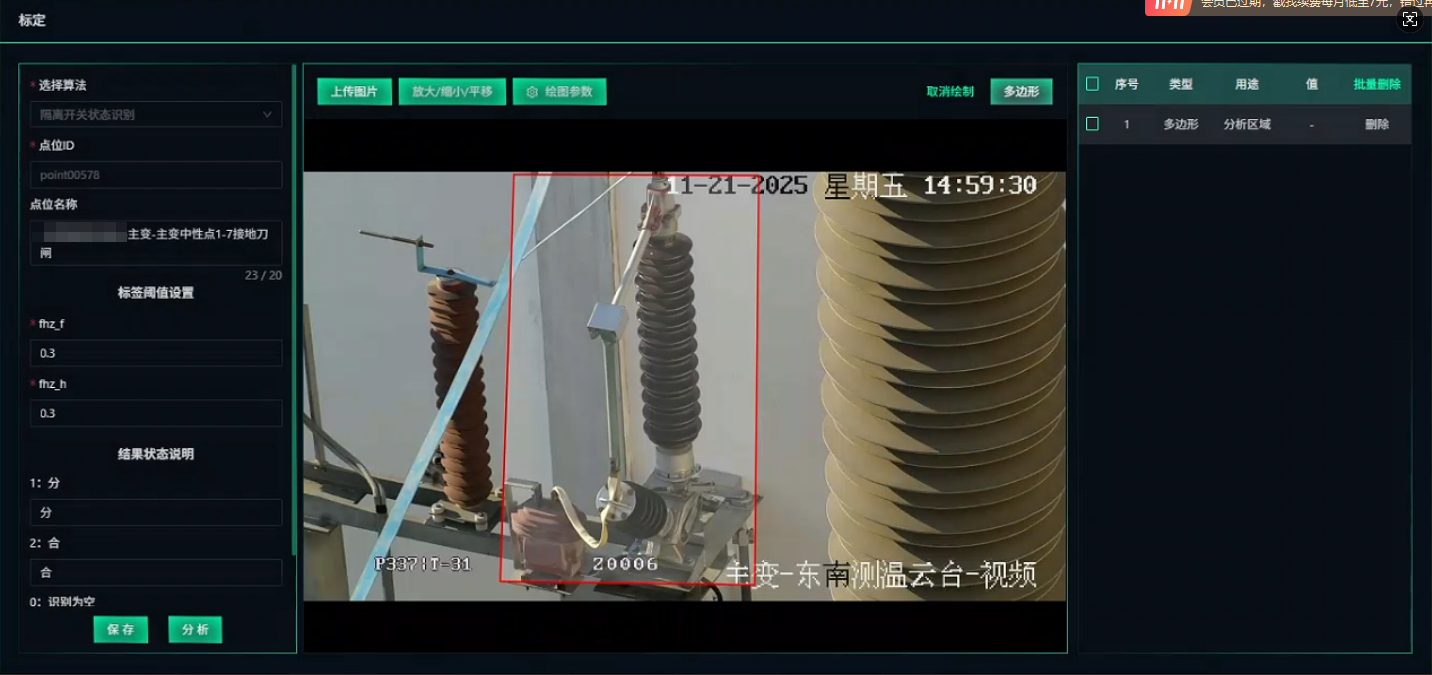Delete row 1 via 删除
Screen dimensions: 1432x675
pos(1377,125)
